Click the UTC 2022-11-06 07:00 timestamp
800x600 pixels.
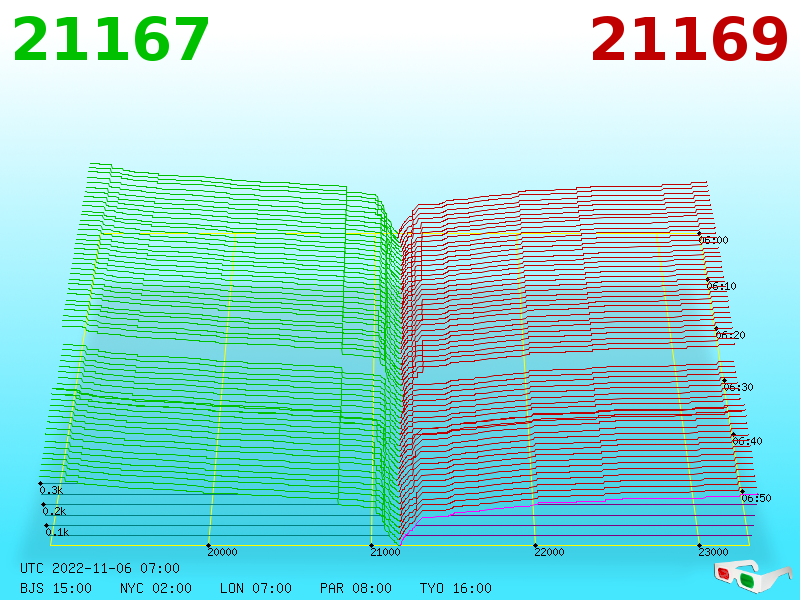point(100,568)
